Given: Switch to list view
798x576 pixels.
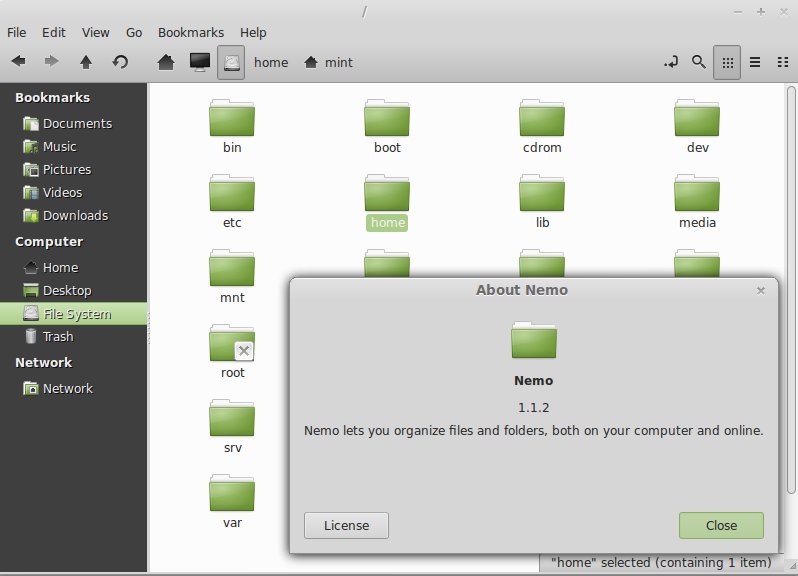Looking at the screenshot, I should (x=755, y=62).
